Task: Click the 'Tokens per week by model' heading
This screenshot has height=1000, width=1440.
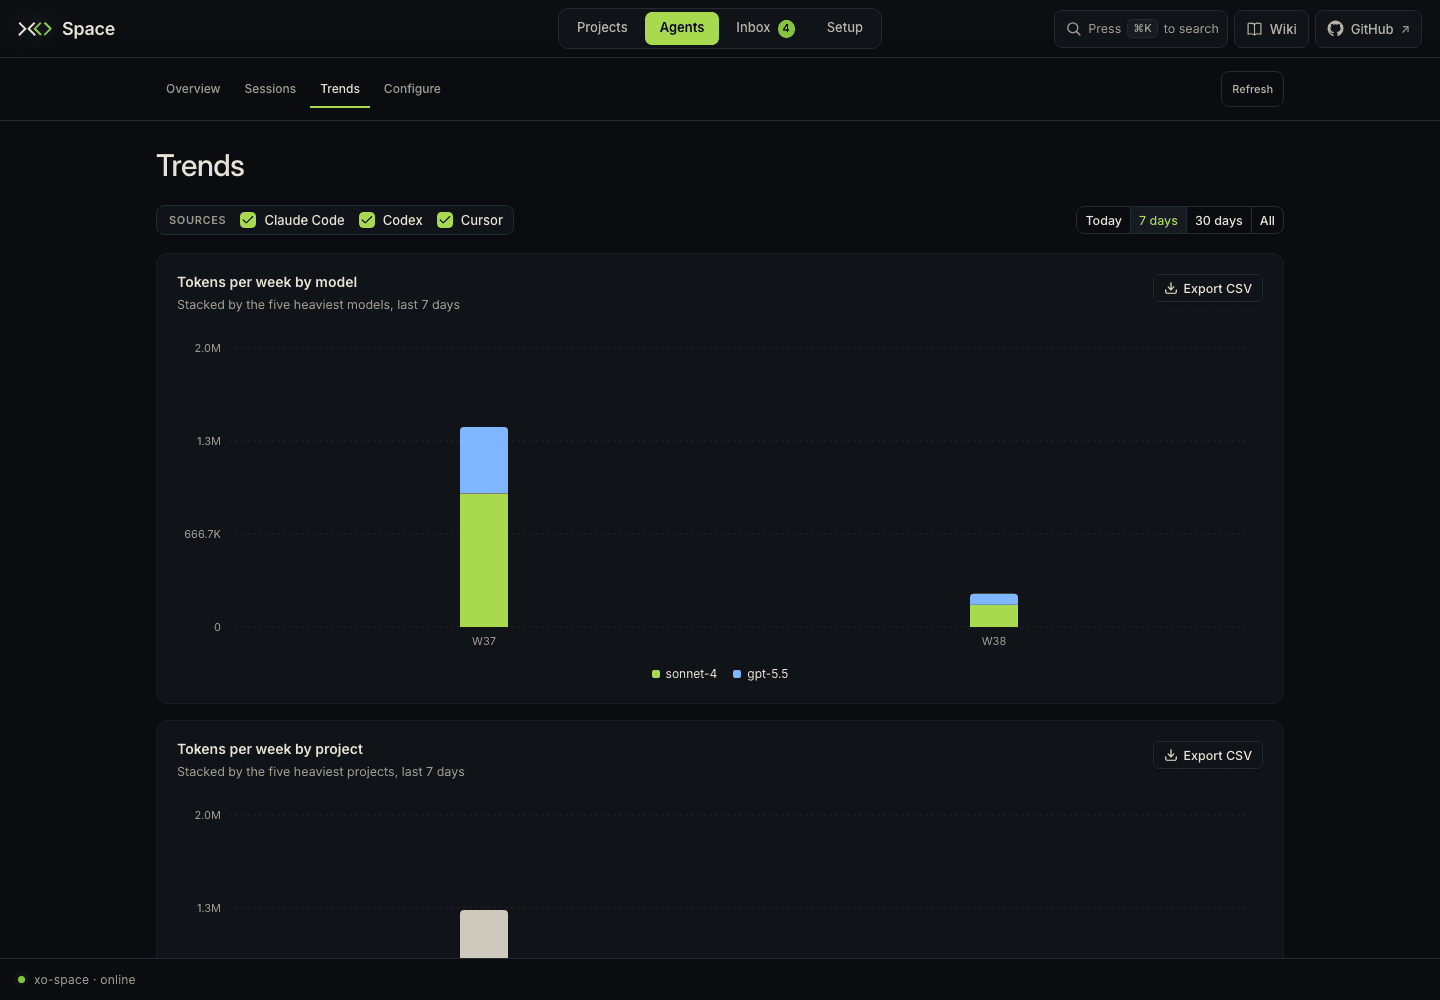Action: pyautogui.click(x=267, y=282)
